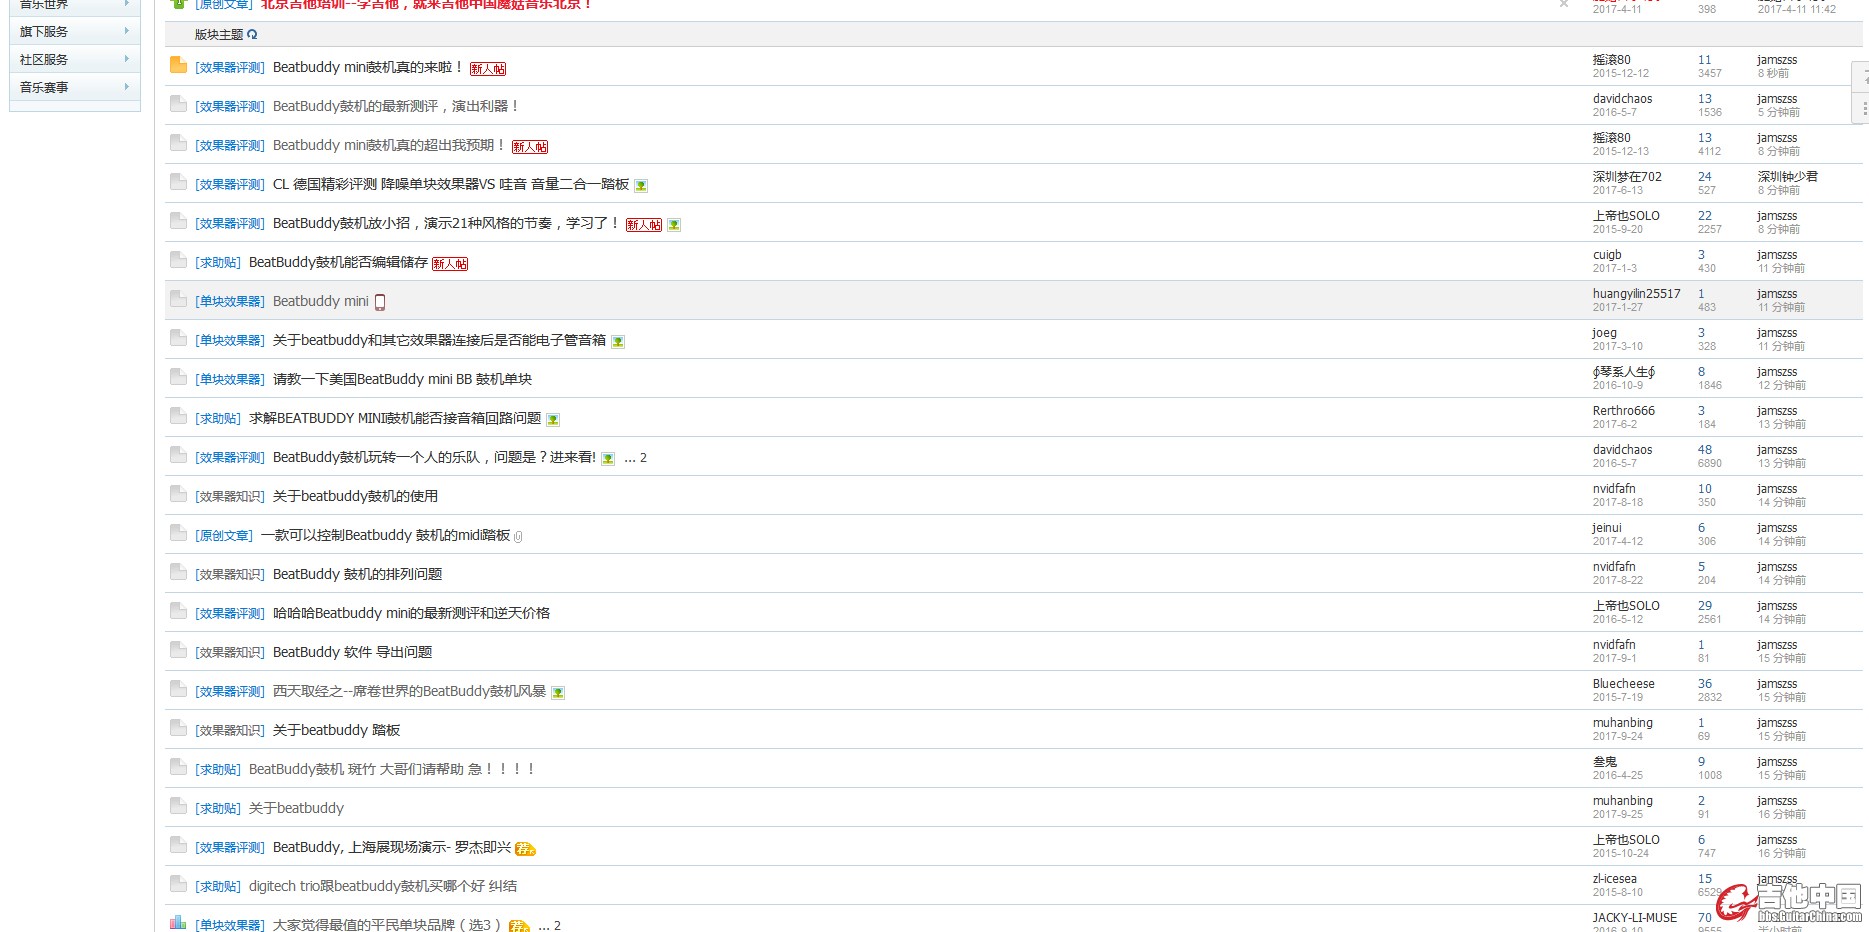
Task: Click reply count 24 on CL 德国精彩评测
Action: pyautogui.click(x=1704, y=177)
